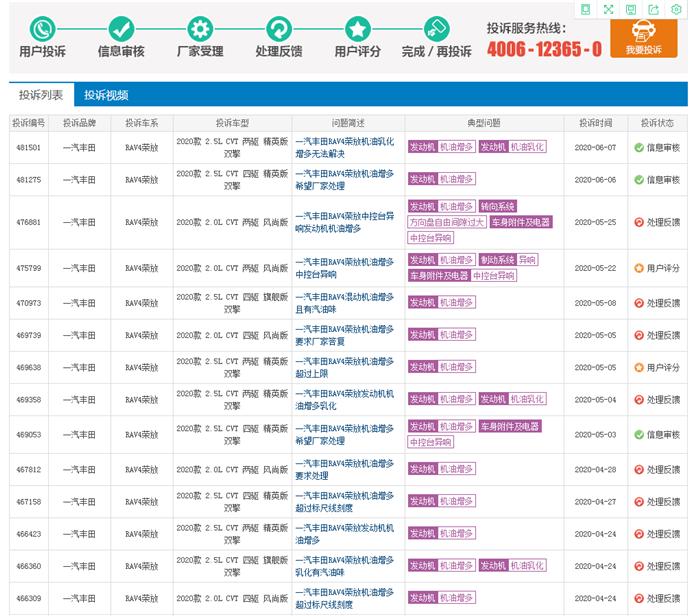Click the 信息审核 checkmark step icon

[121, 29]
